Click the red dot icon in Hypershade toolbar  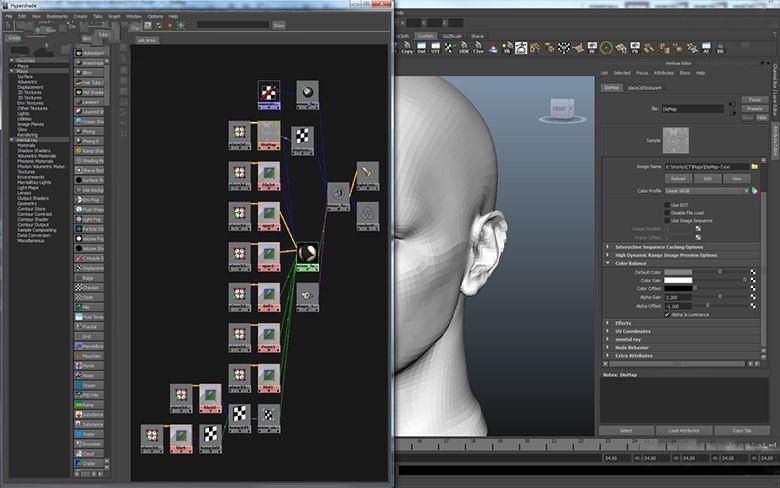[x=170, y=25]
